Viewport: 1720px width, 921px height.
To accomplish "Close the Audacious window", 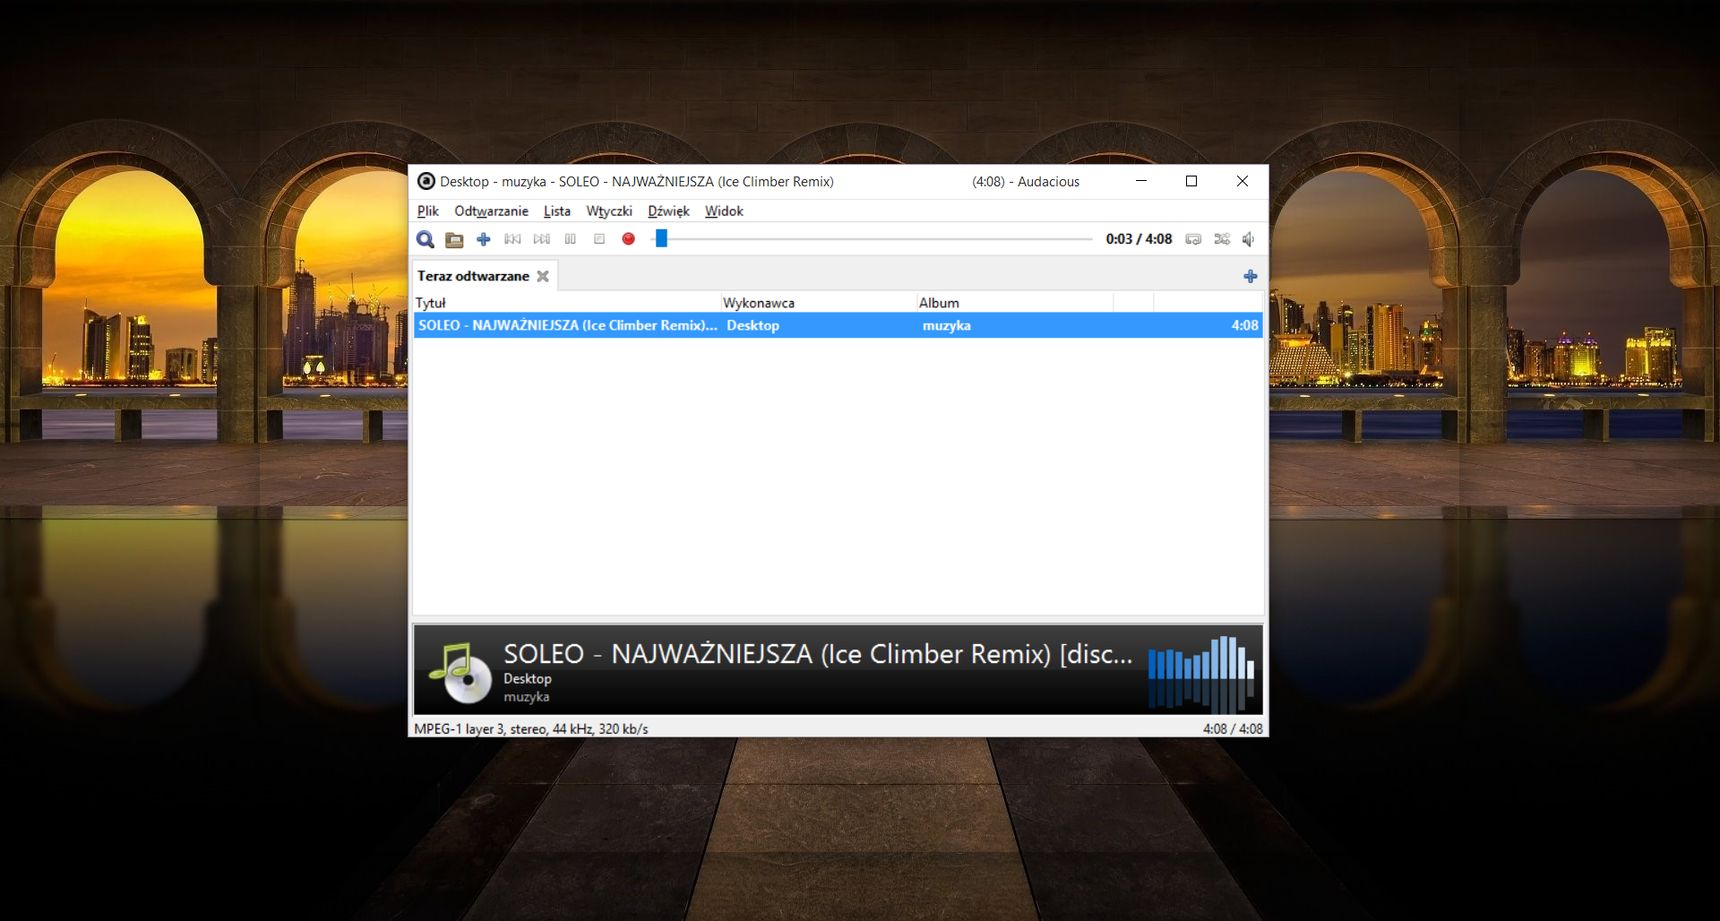I will coord(1242,181).
